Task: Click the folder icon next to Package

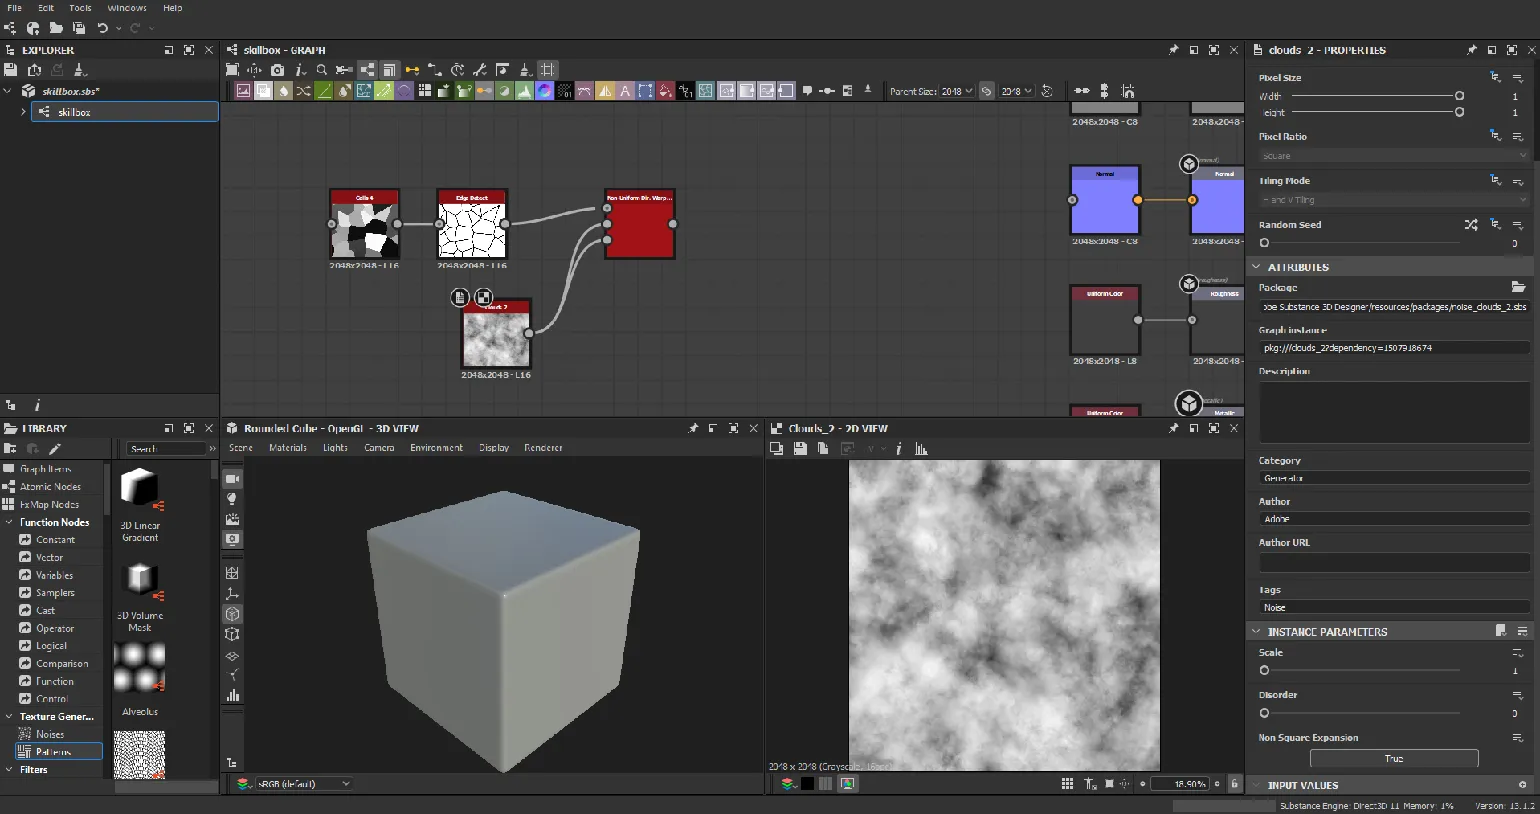Action: click(x=1518, y=287)
